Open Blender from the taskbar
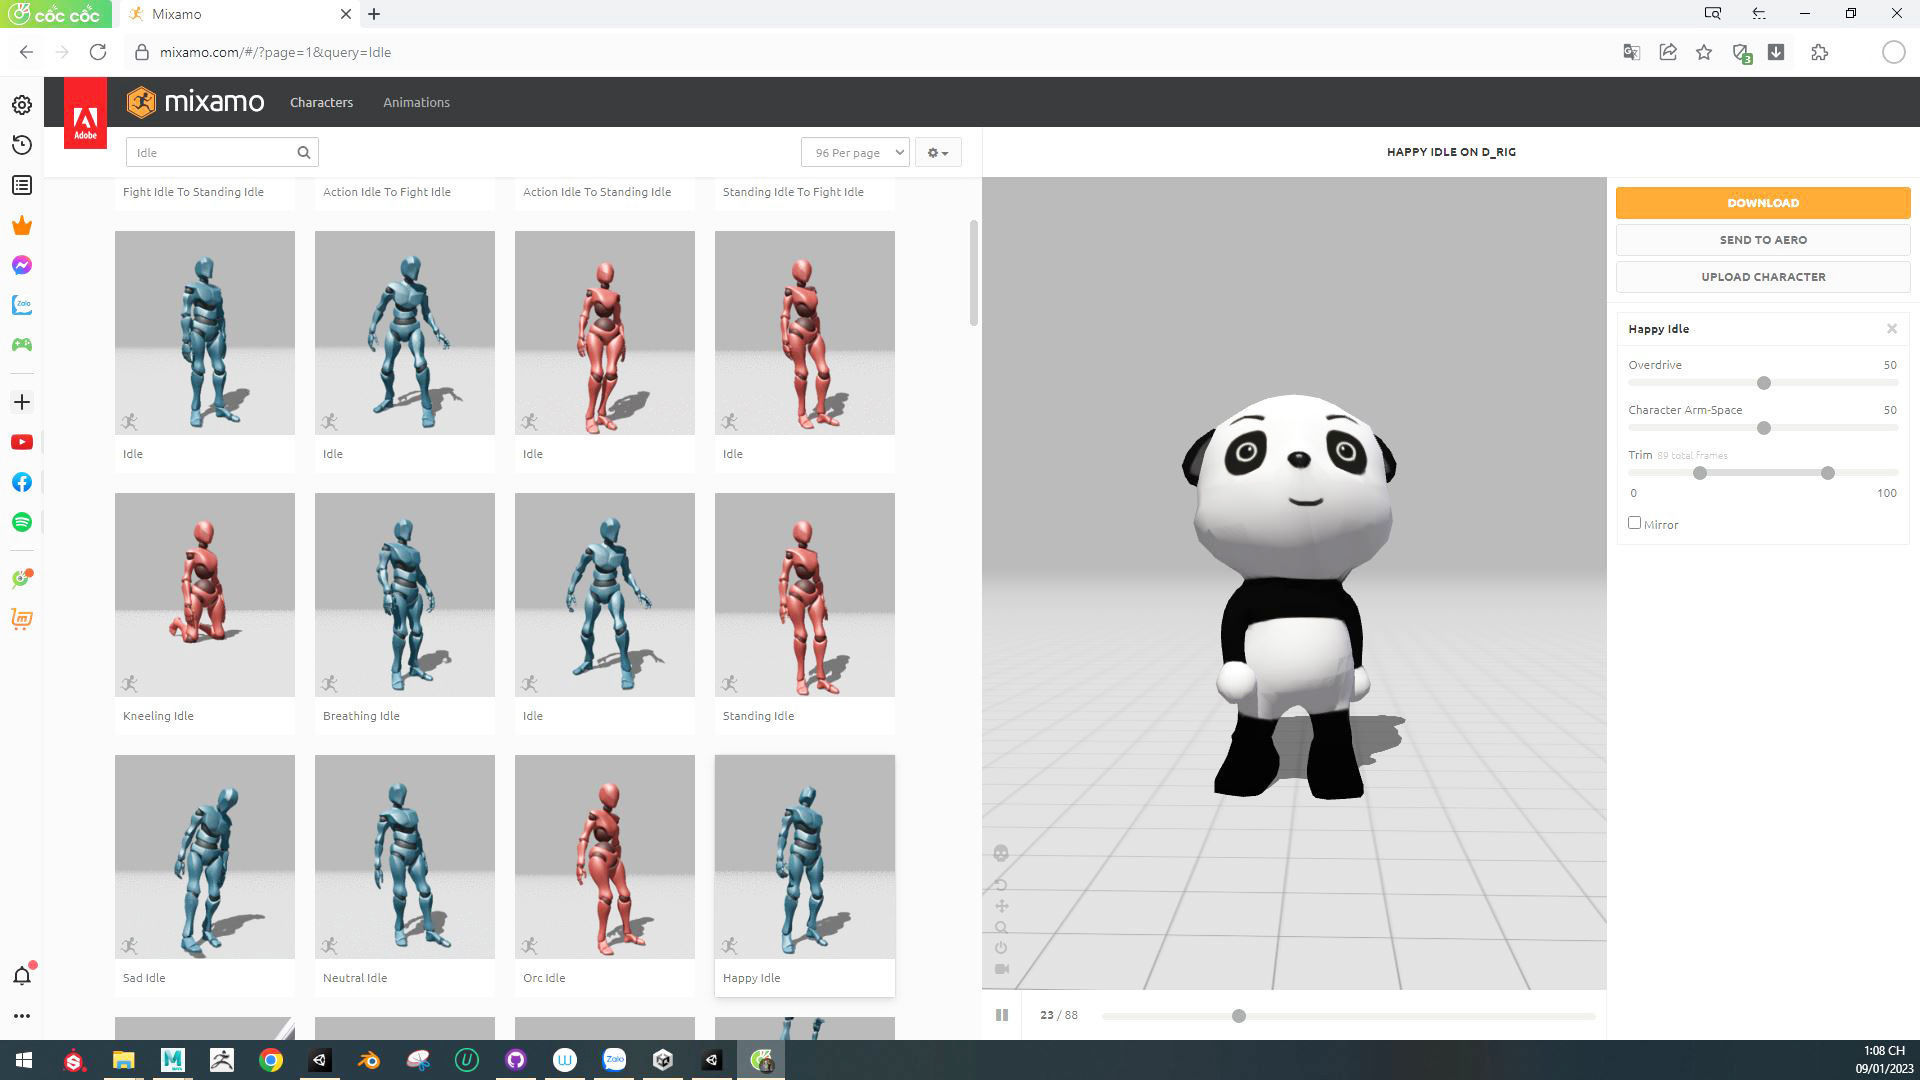 [369, 1060]
